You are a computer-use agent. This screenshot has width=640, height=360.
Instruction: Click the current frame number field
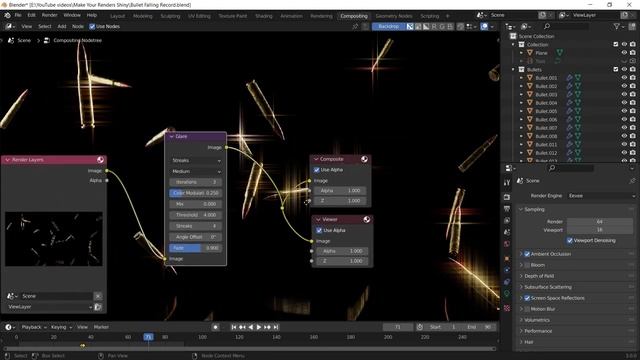398,327
